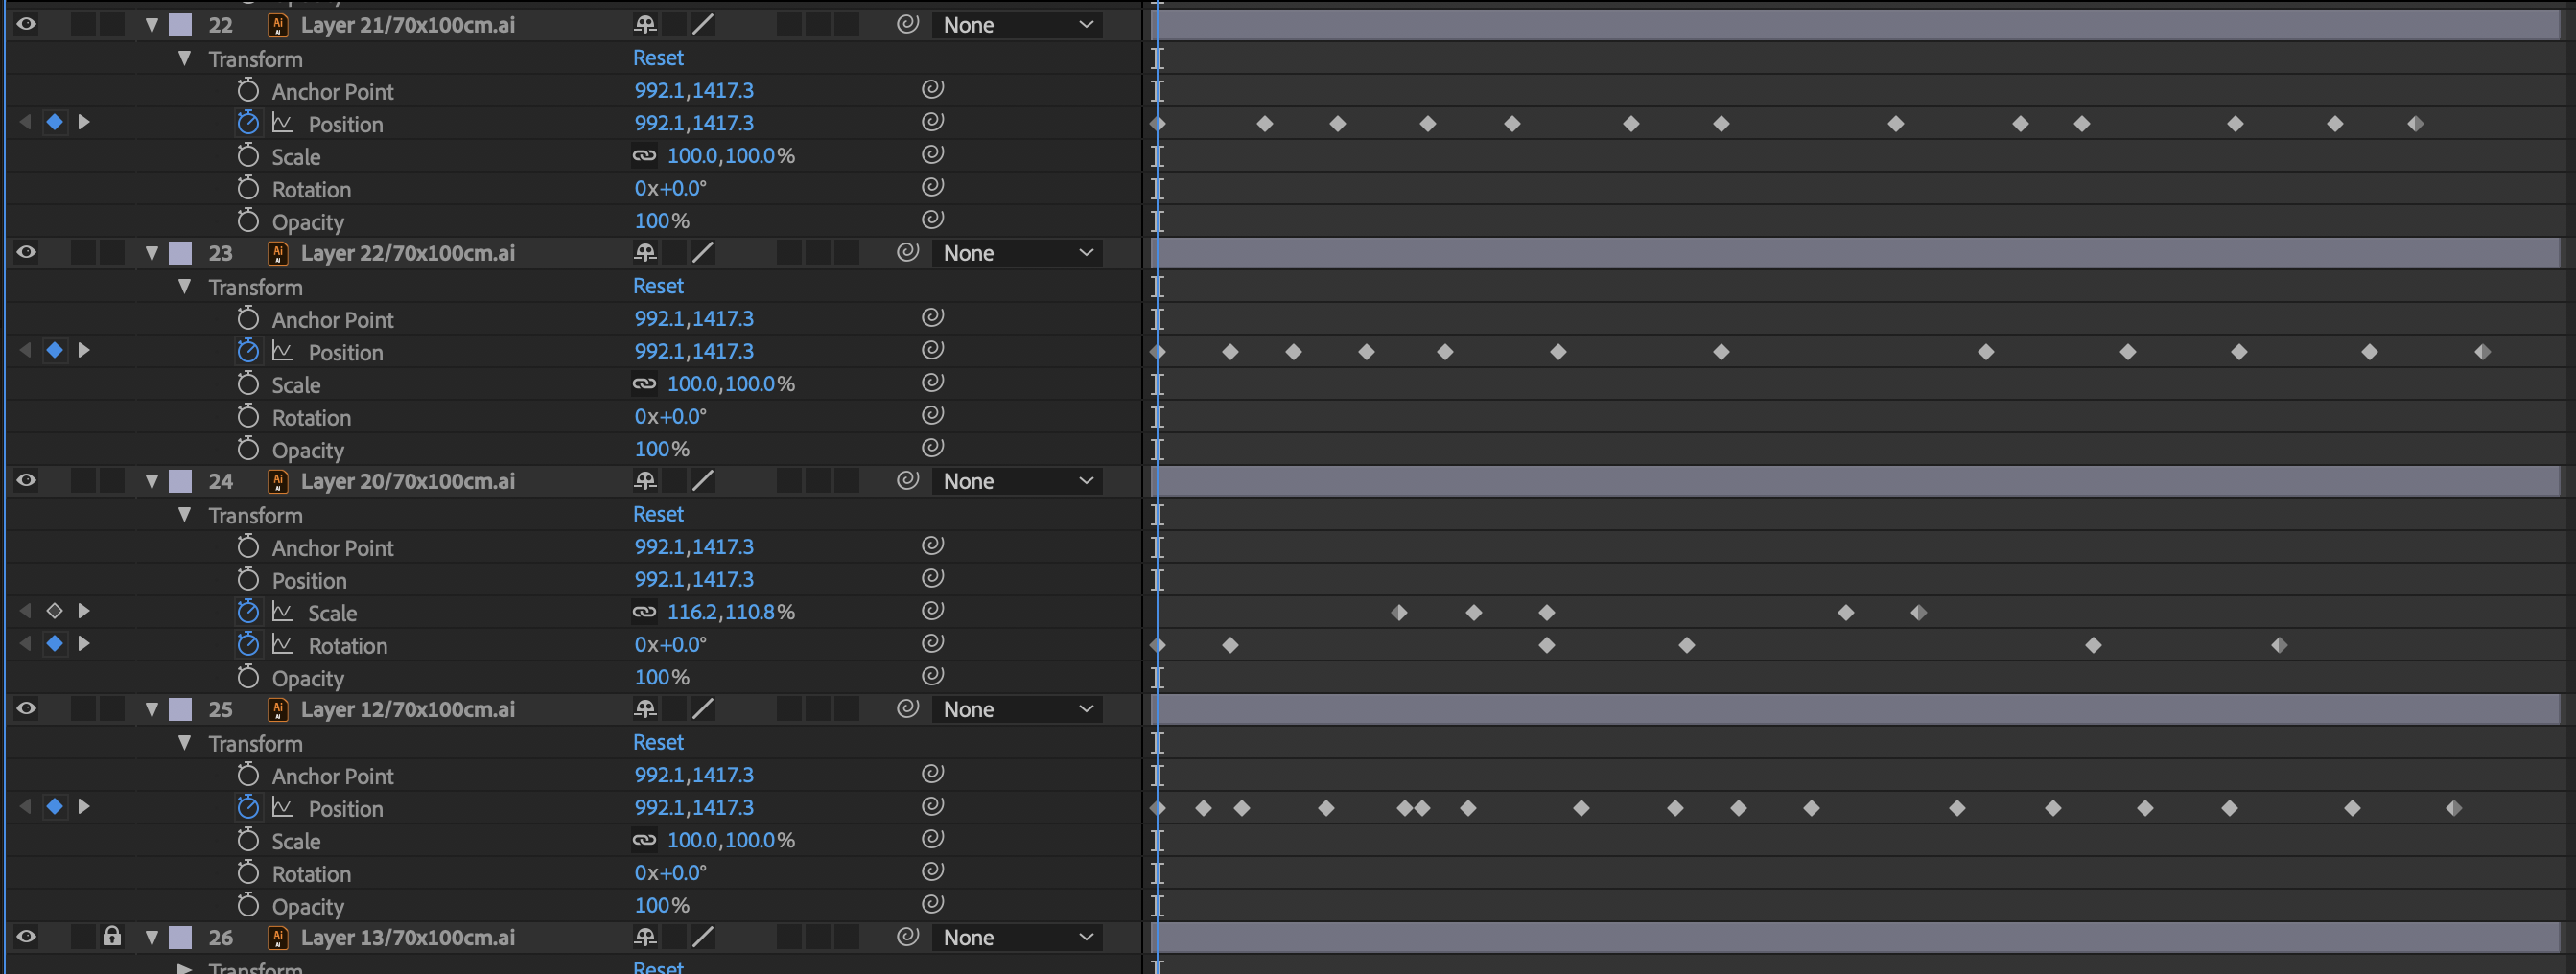Screen dimensions: 2576x974
Task: Click pick whip spiral for Layer 22 Position
Action: point(932,350)
